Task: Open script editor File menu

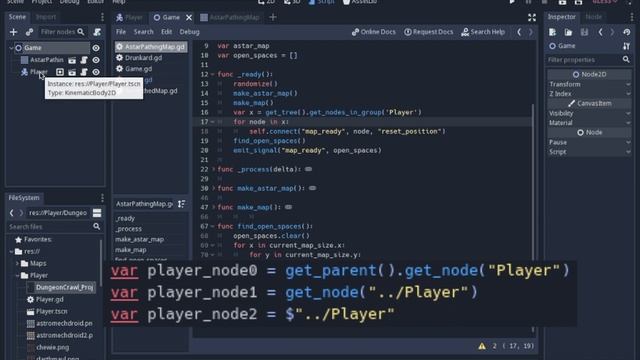Action: [x=121, y=32]
